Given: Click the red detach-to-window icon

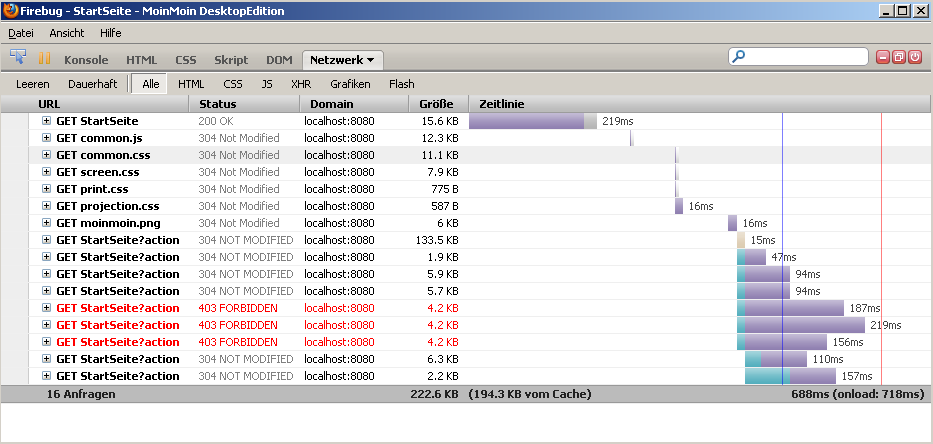Looking at the screenshot, I should click(899, 57).
